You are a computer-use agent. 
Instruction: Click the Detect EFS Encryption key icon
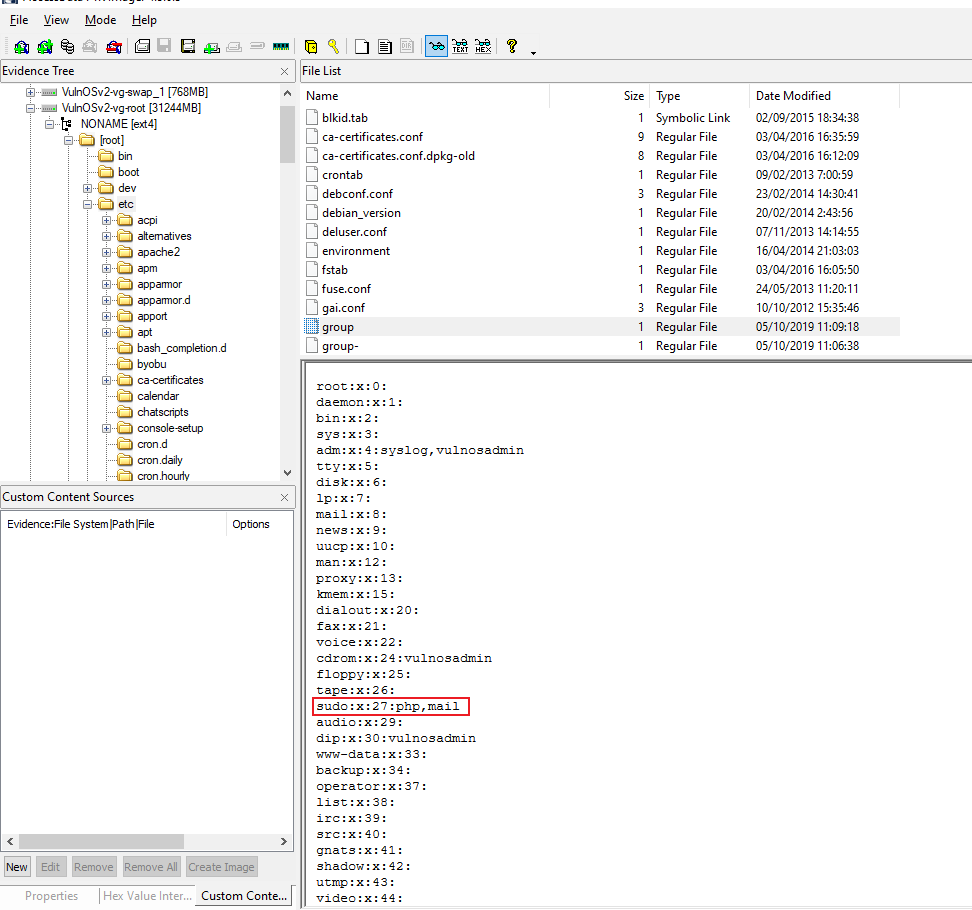(x=333, y=47)
